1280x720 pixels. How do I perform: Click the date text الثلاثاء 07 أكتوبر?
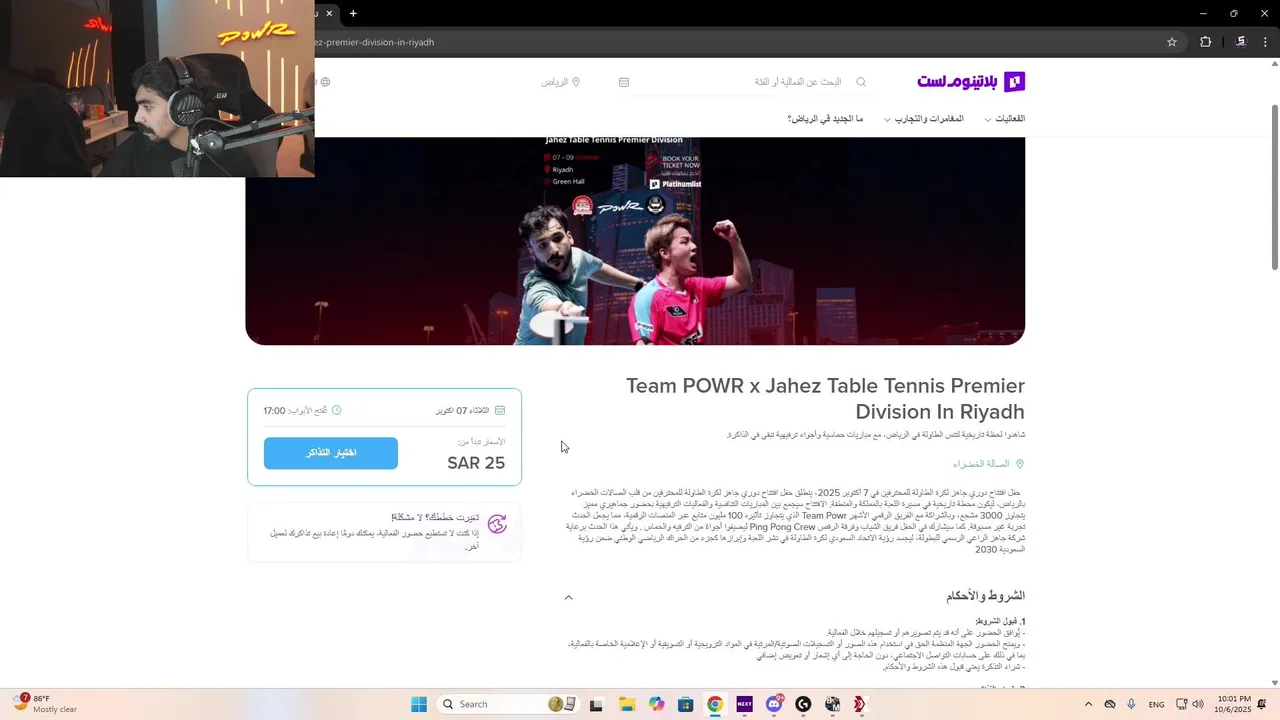[462, 410]
